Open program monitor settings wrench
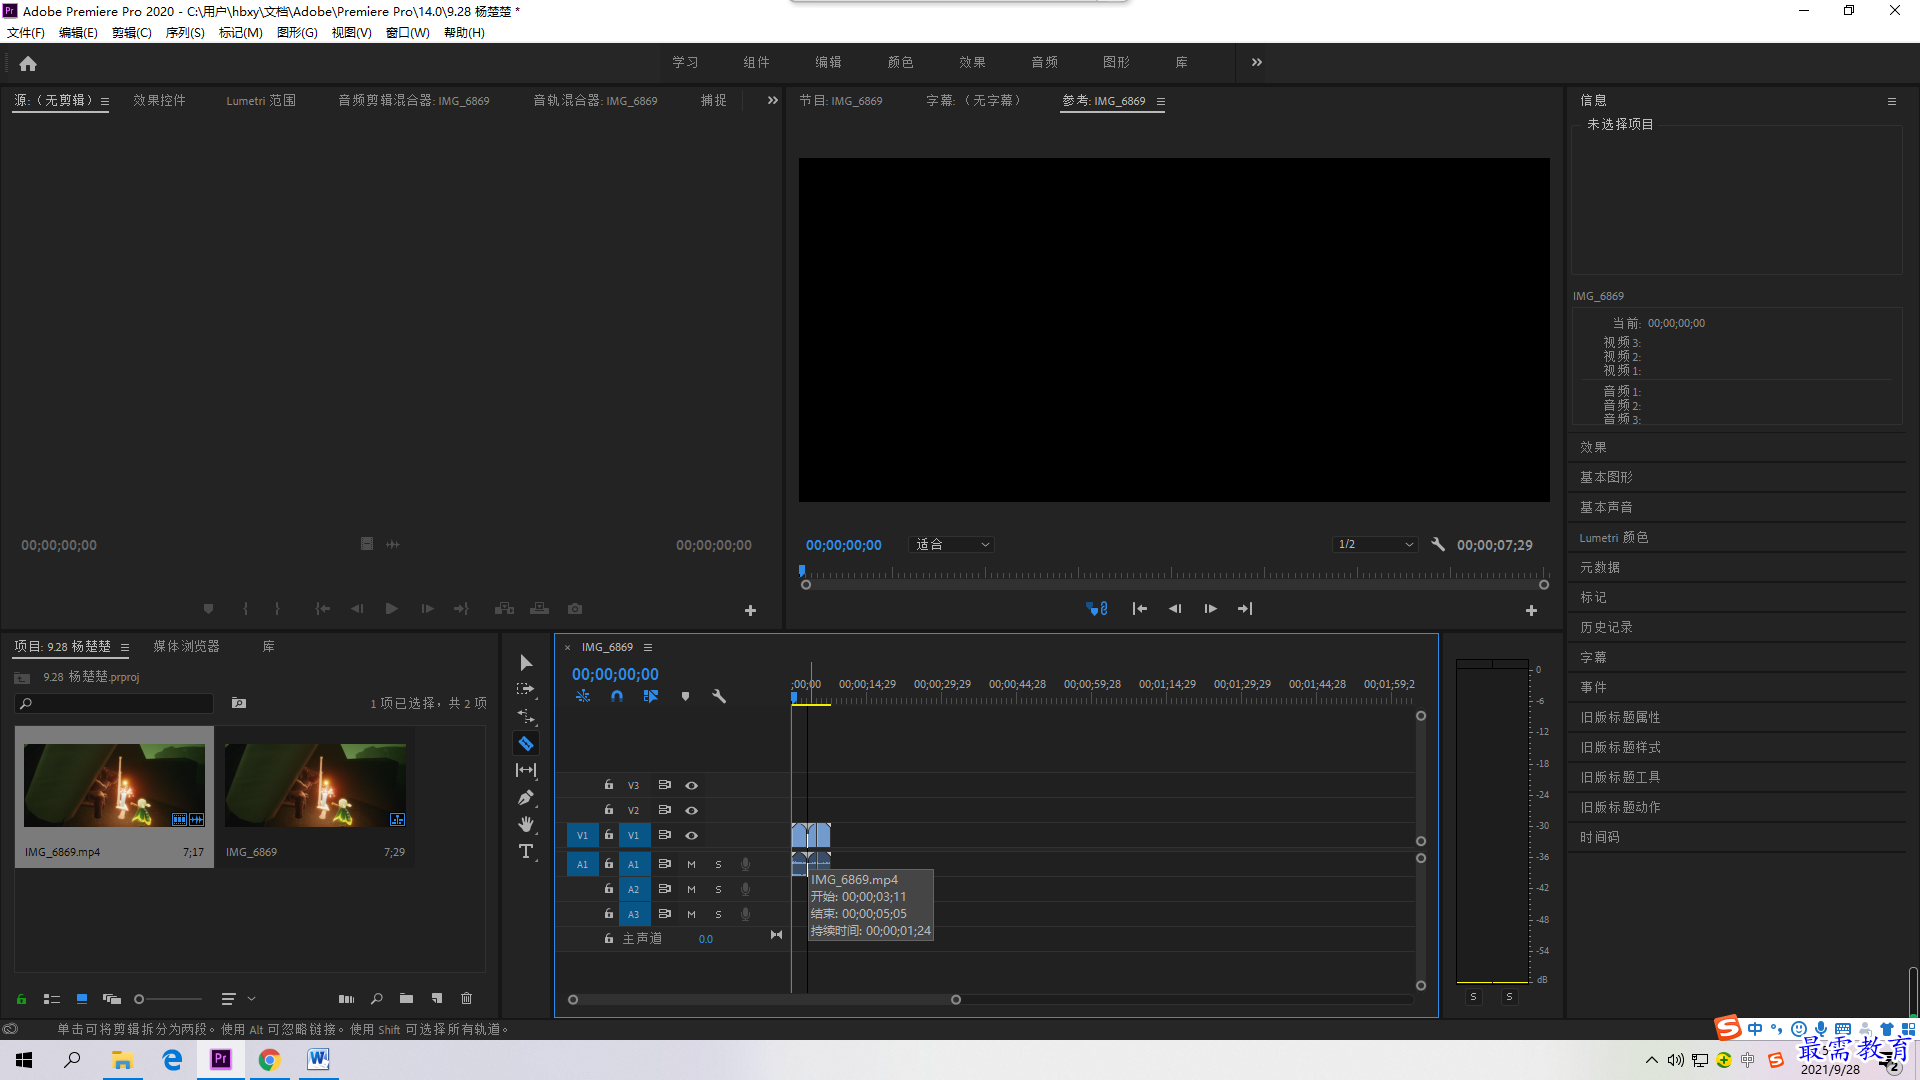Screen dimensions: 1920x1080 1438,544
